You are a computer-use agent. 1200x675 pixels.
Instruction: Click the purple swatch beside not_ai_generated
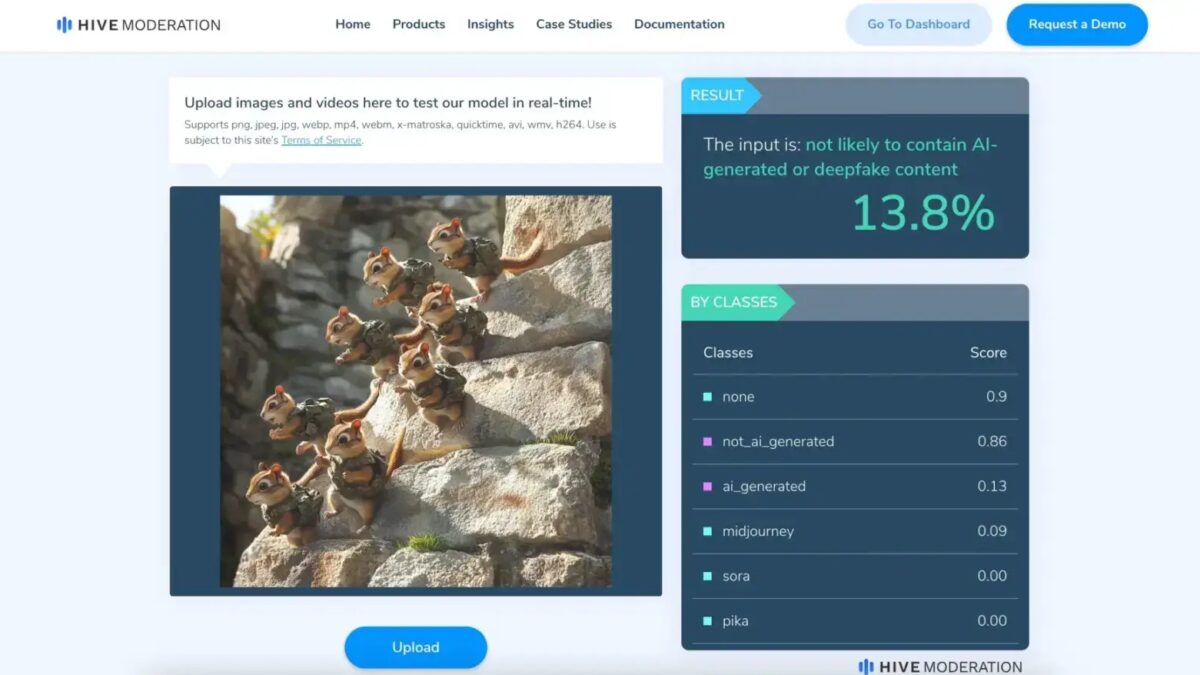coord(707,442)
